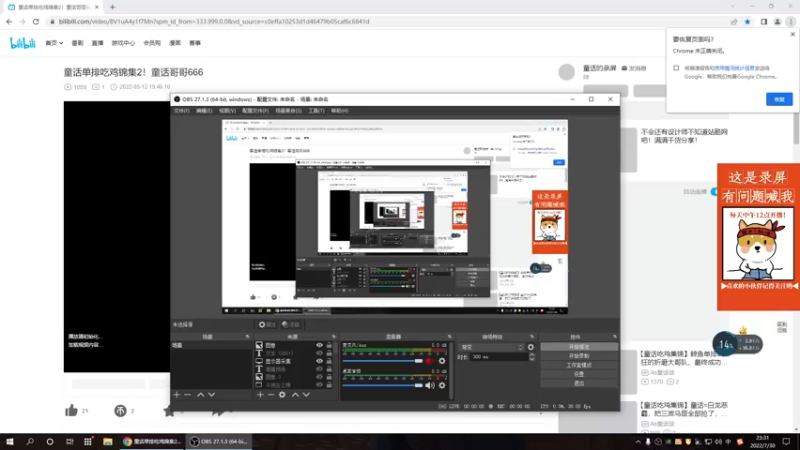Unmute the 麦克风/Aux red speaker icon
Viewport: 800px width, 450px height.
(430, 361)
